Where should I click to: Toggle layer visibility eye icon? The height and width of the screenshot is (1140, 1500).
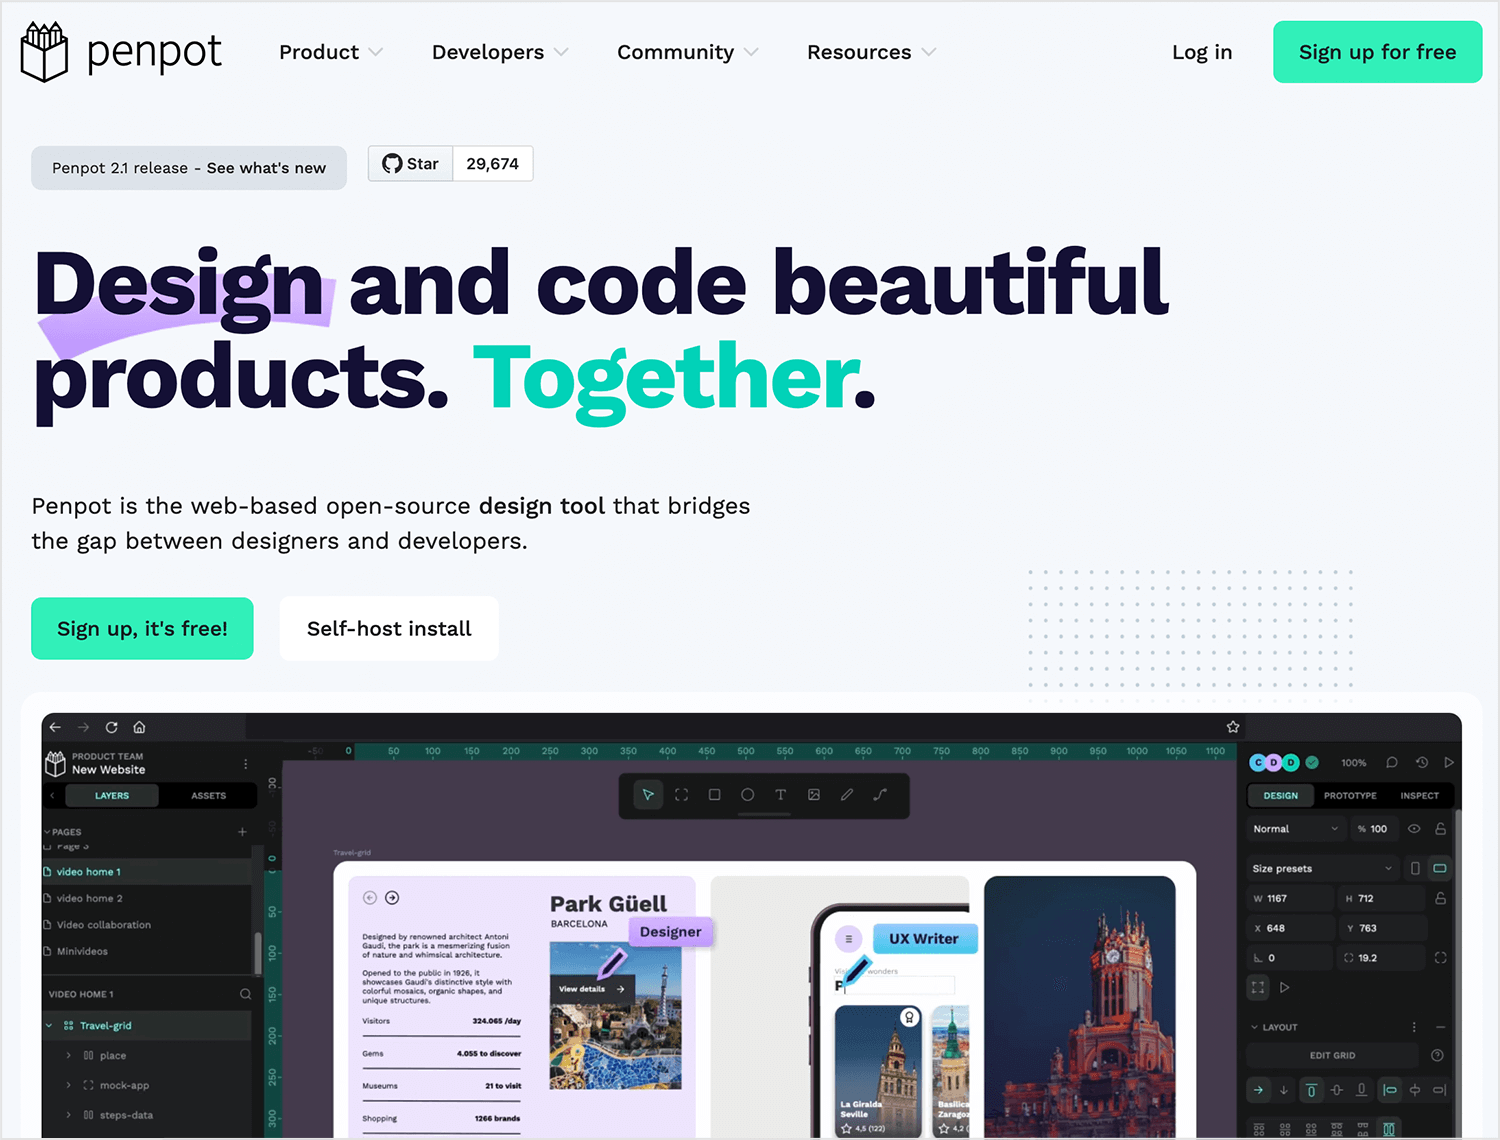tap(1414, 829)
